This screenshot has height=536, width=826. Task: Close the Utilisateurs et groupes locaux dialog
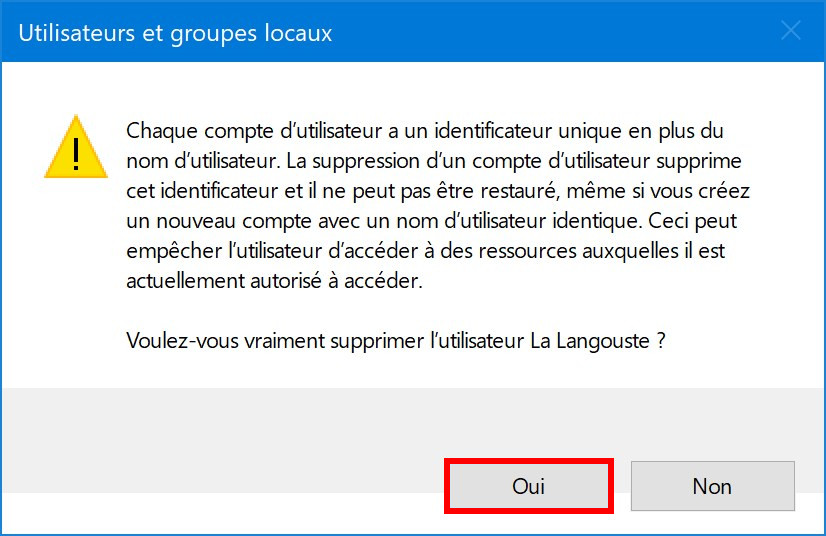pos(791,31)
